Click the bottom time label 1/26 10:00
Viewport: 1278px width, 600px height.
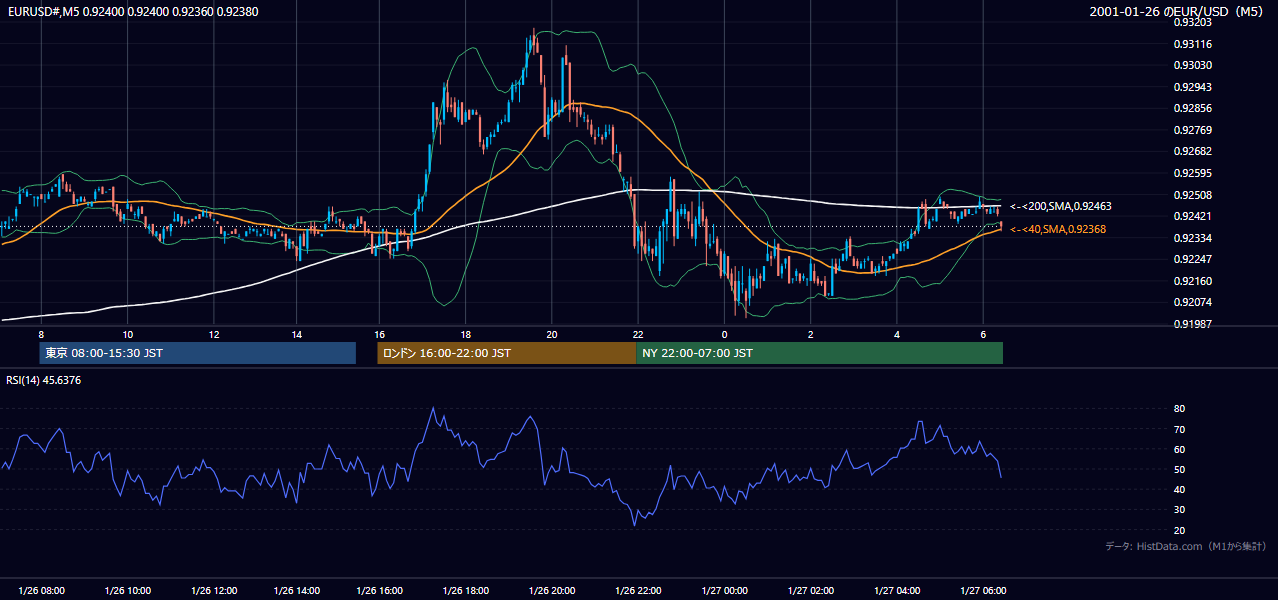click(128, 591)
